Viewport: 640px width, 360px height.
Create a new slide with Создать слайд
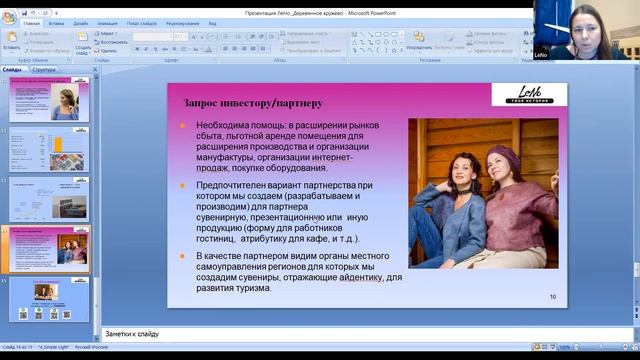[83, 43]
